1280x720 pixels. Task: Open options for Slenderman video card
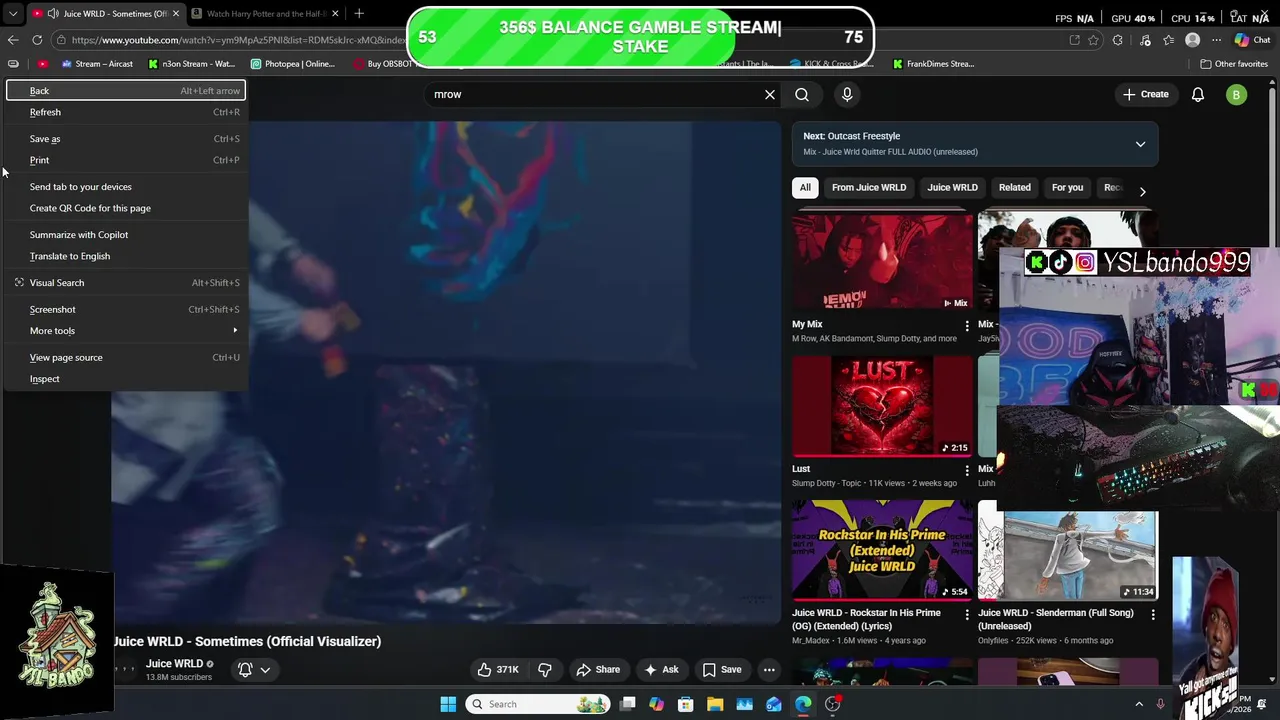(1152, 614)
